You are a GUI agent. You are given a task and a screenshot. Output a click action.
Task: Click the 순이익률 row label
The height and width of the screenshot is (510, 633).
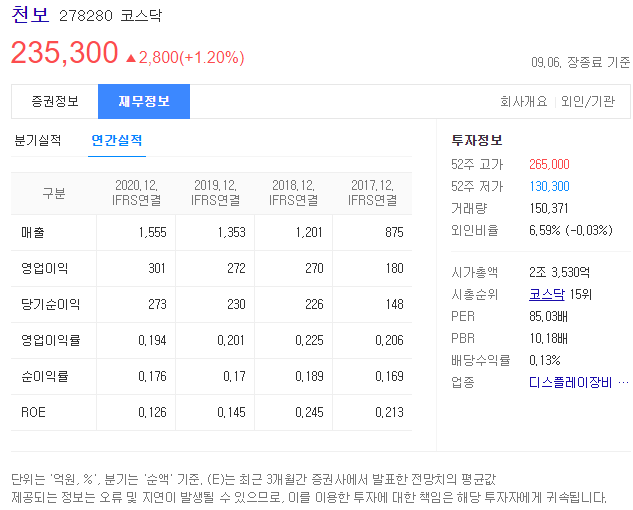coord(44,376)
